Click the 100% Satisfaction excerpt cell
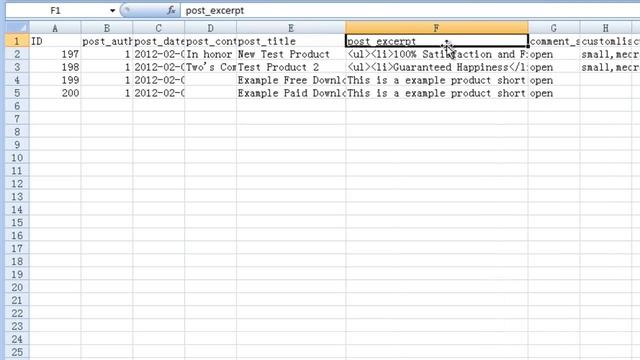The image size is (640, 360). pyautogui.click(x=436, y=54)
